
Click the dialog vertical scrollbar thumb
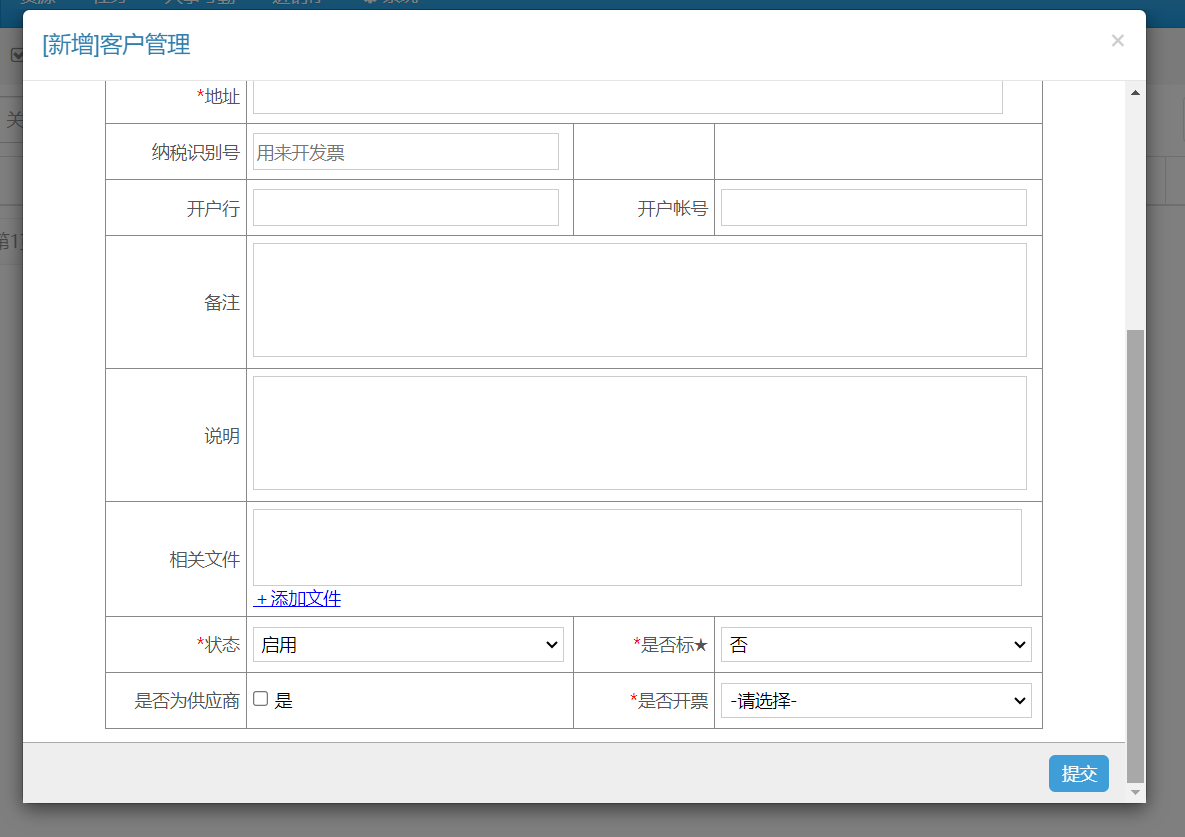(1135, 556)
